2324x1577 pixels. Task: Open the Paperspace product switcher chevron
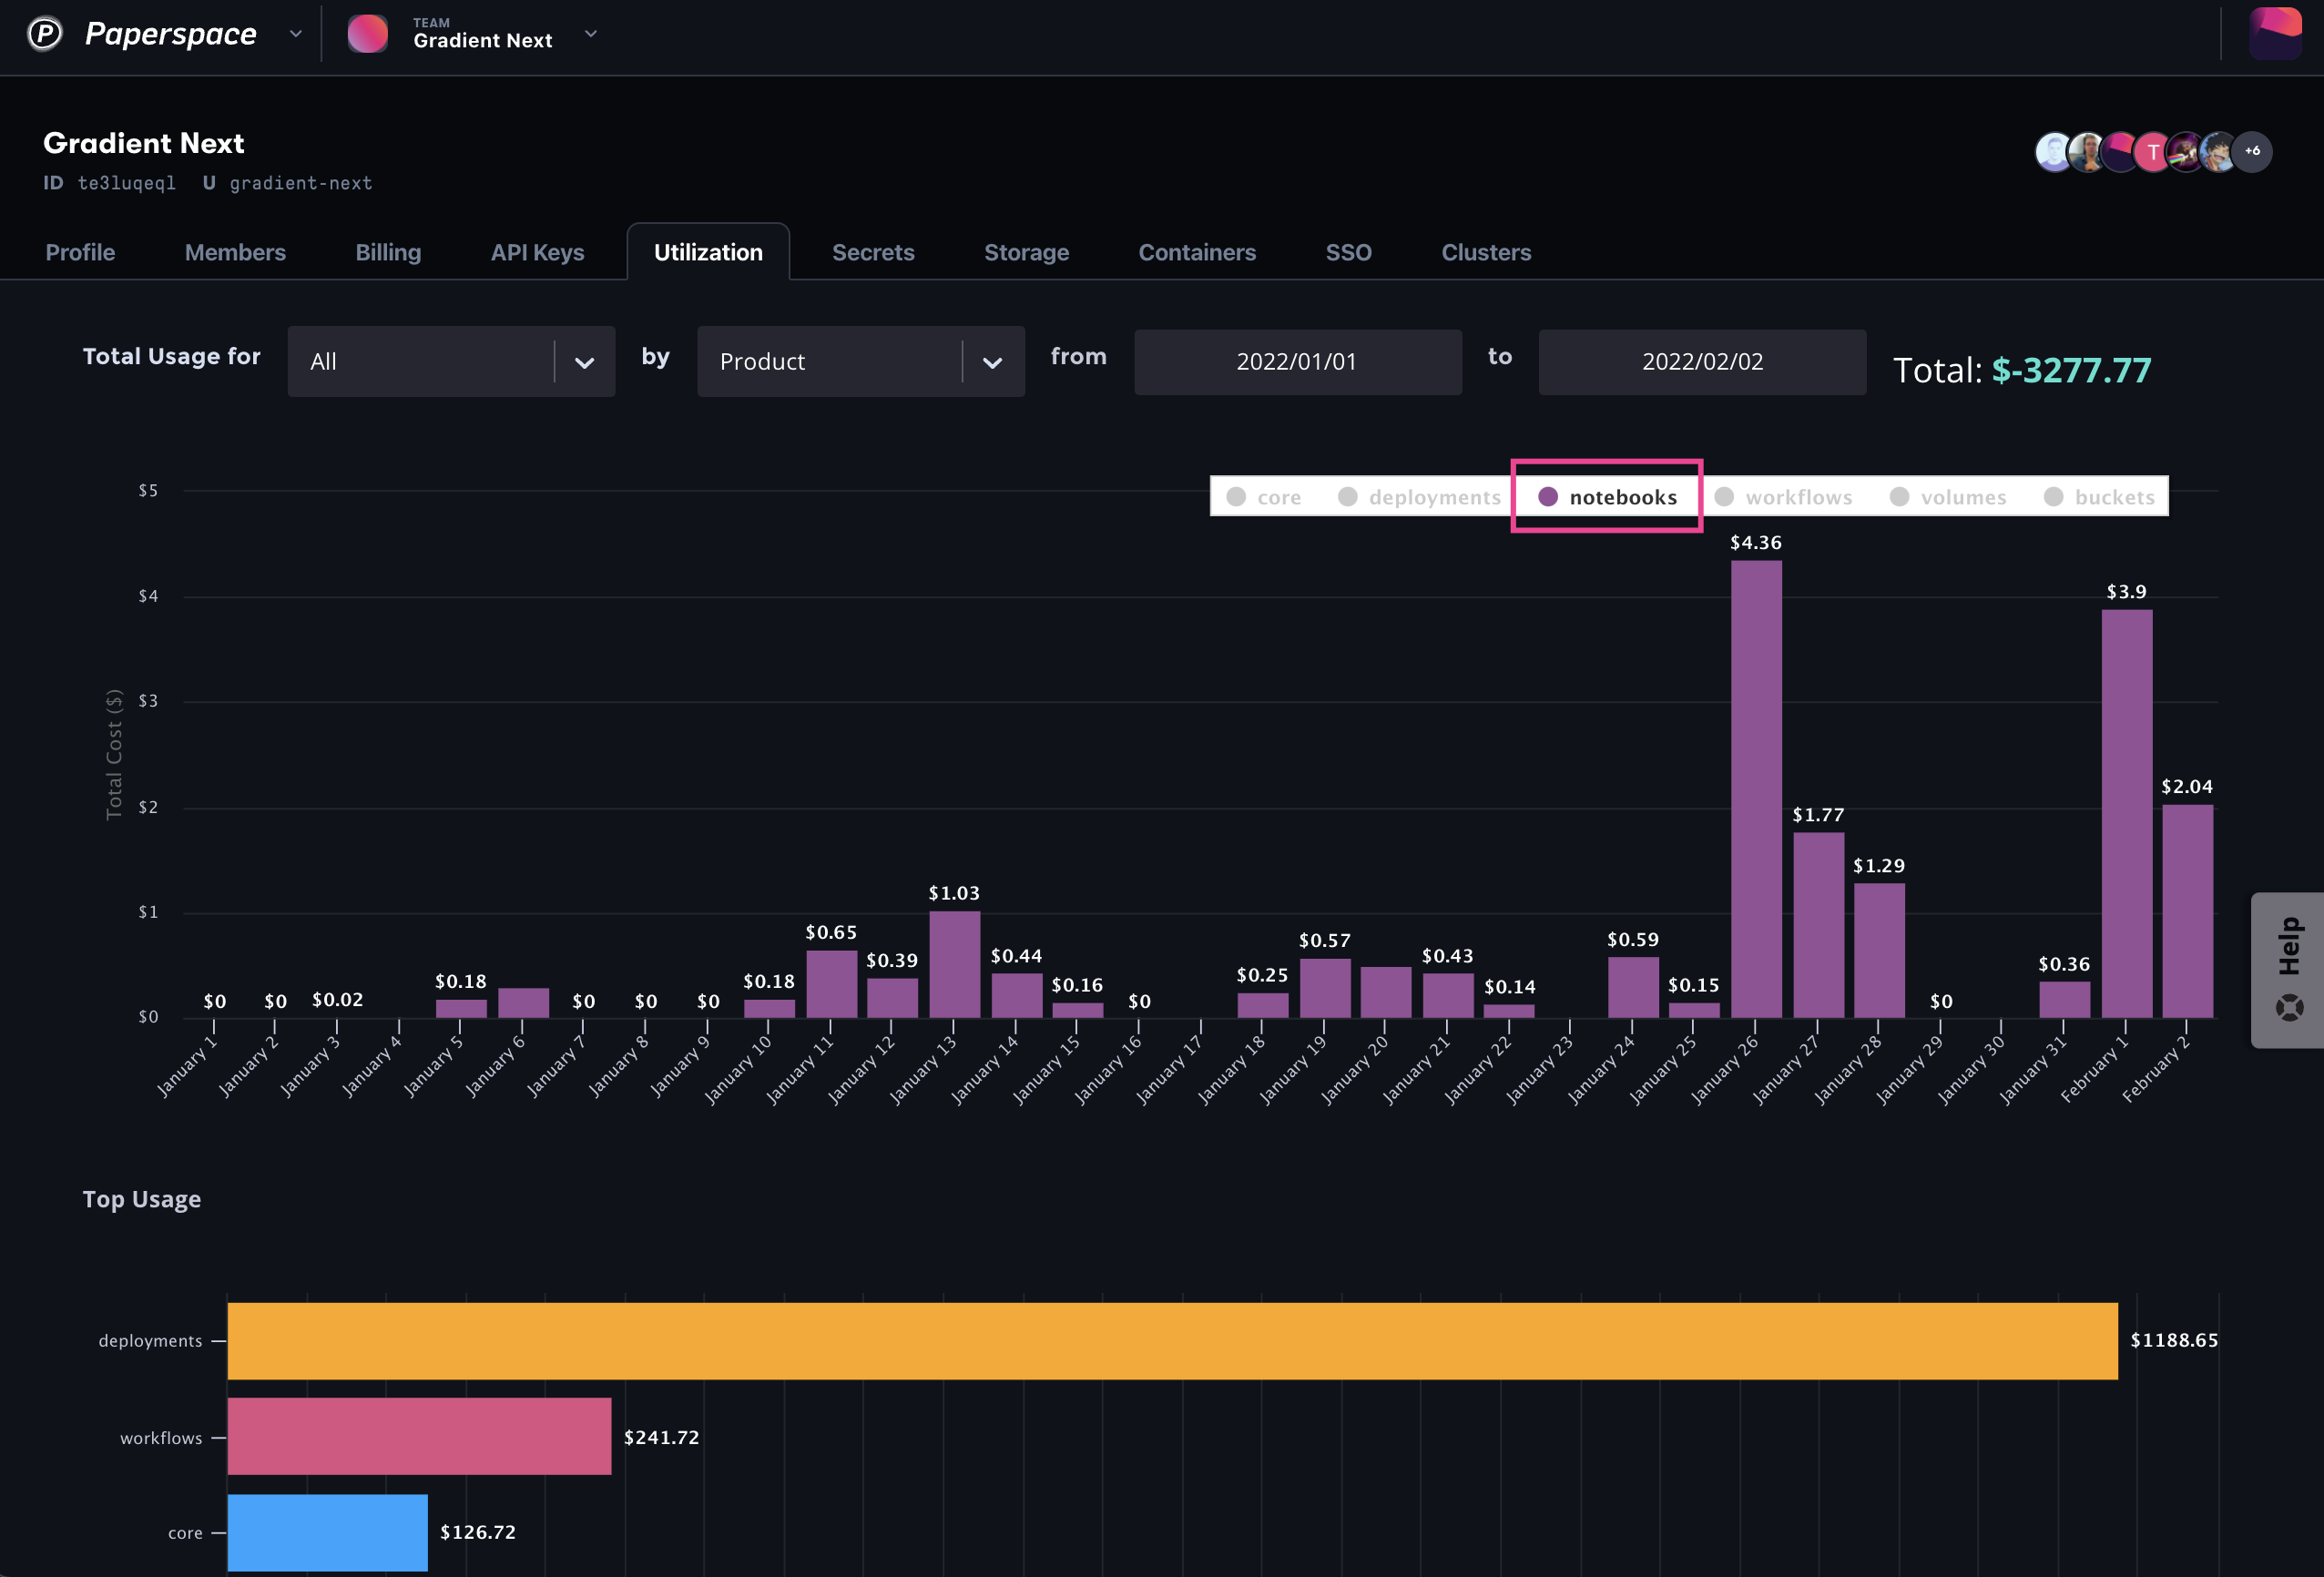click(295, 34)
